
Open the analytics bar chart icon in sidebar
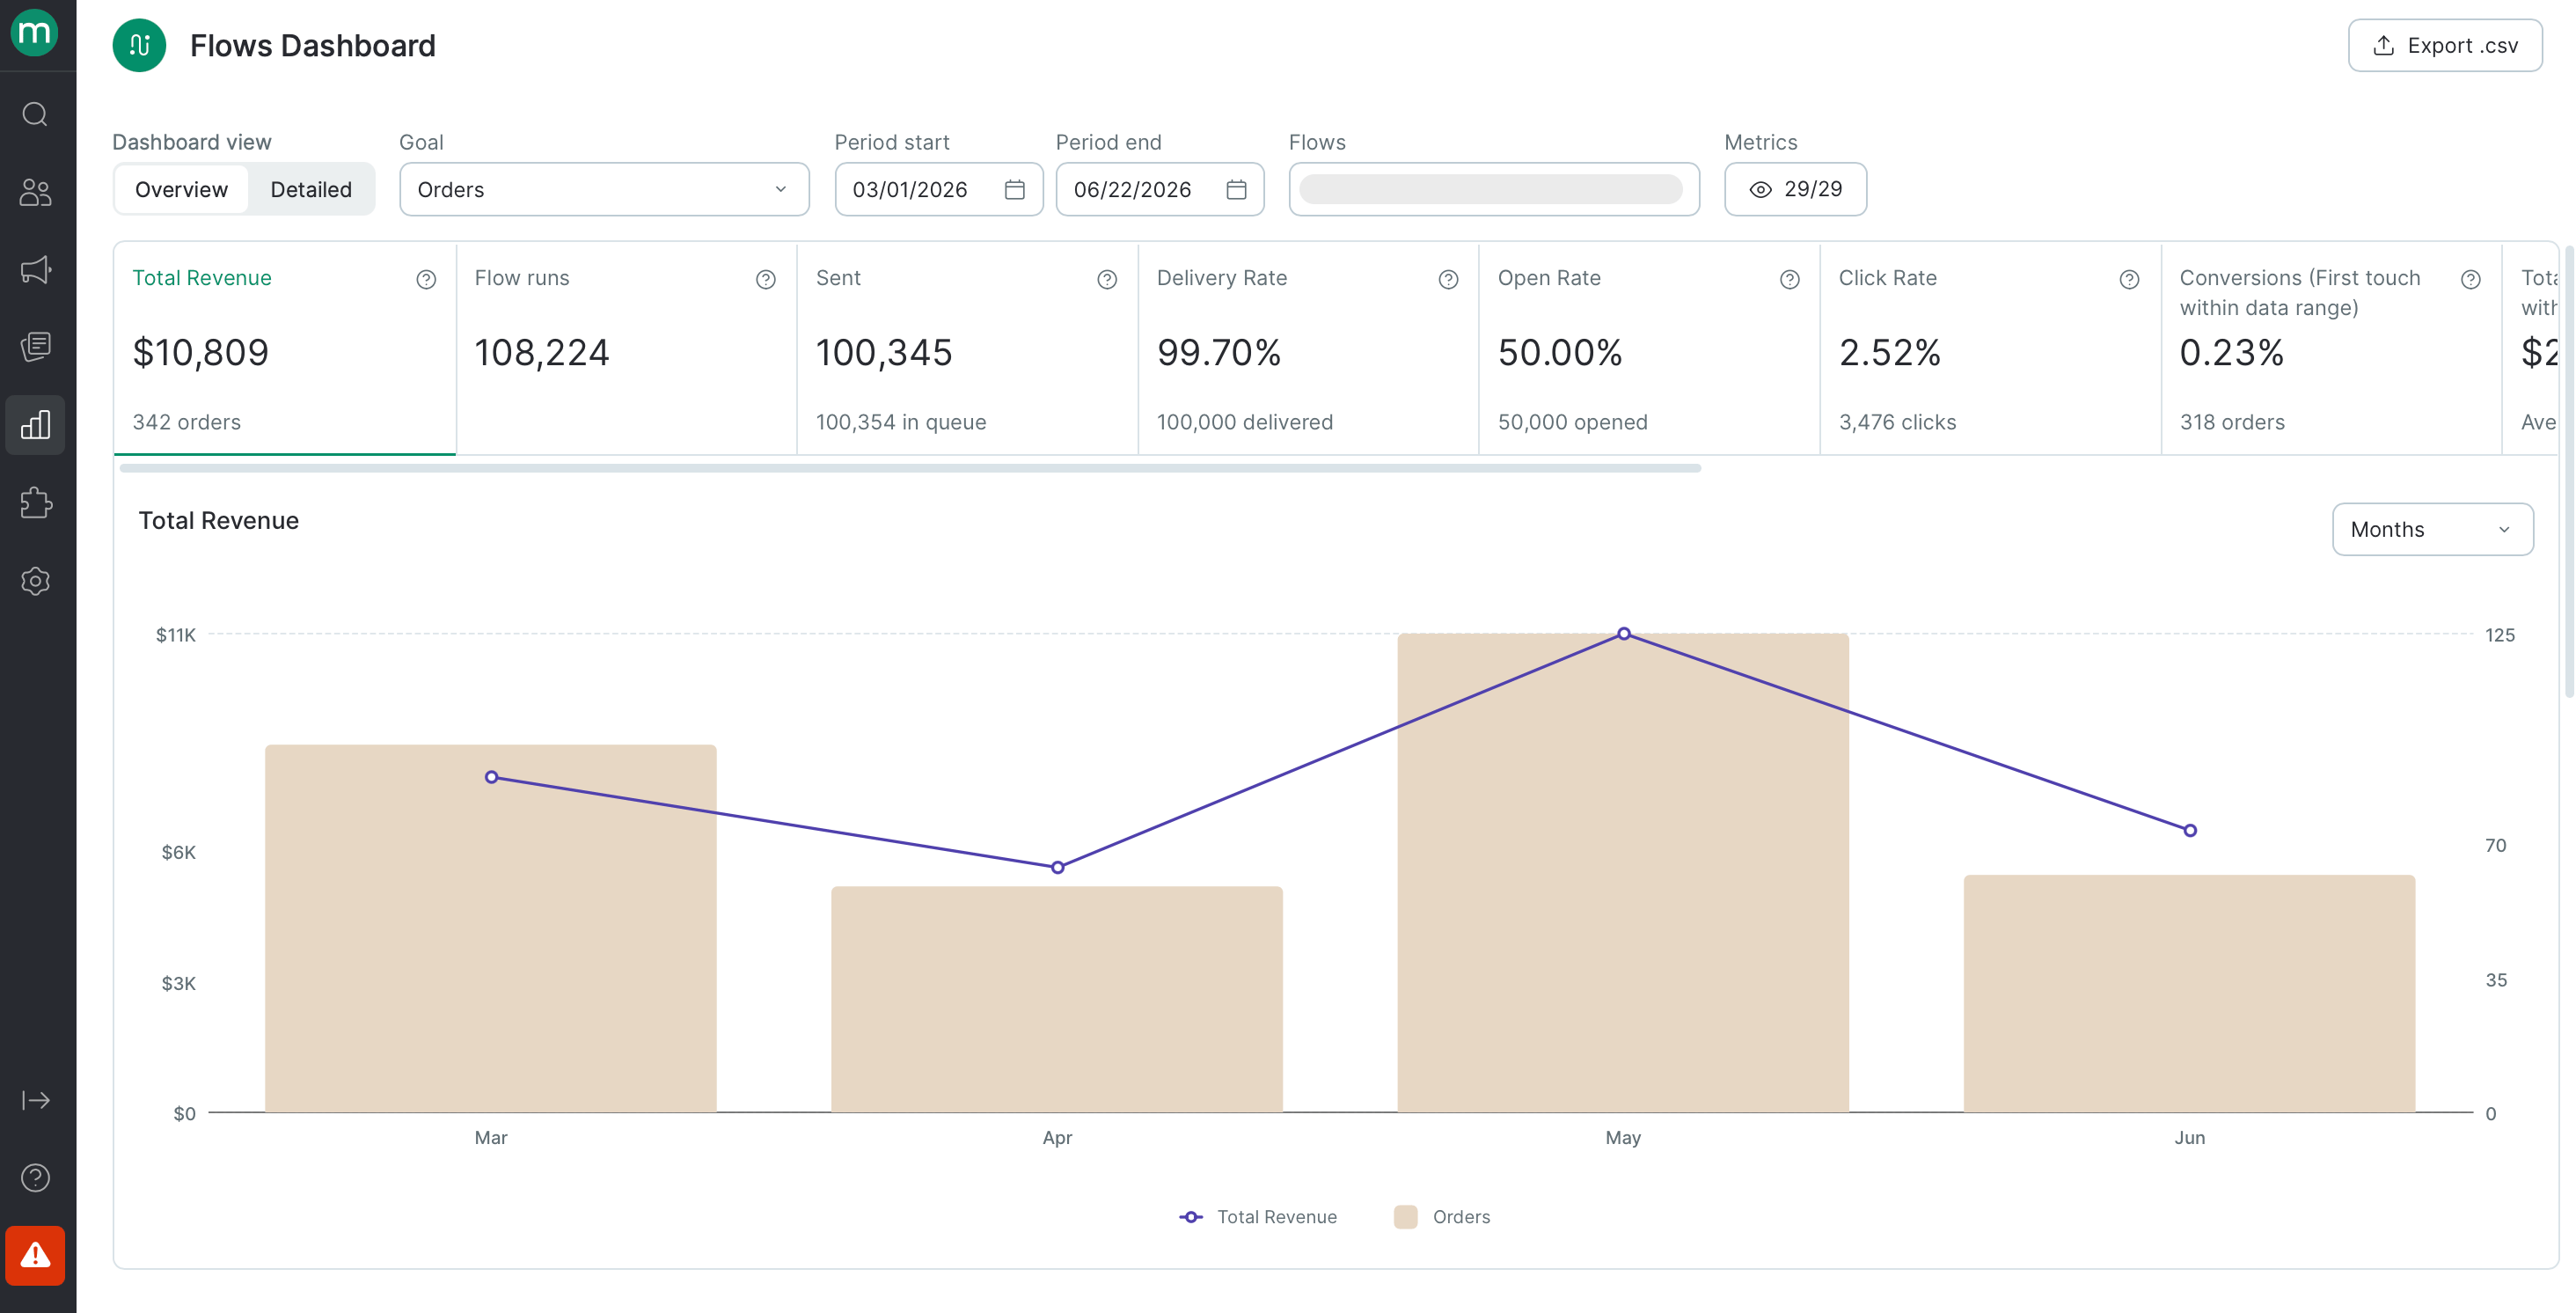coord(35,425)
